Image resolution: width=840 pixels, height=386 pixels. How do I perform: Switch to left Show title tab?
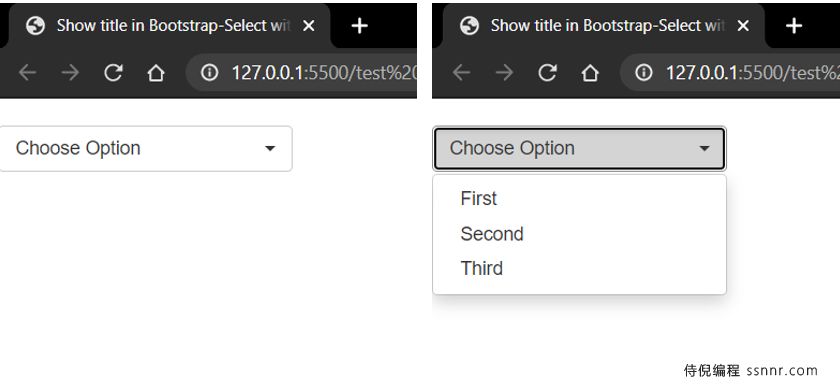tap(170, 26)
